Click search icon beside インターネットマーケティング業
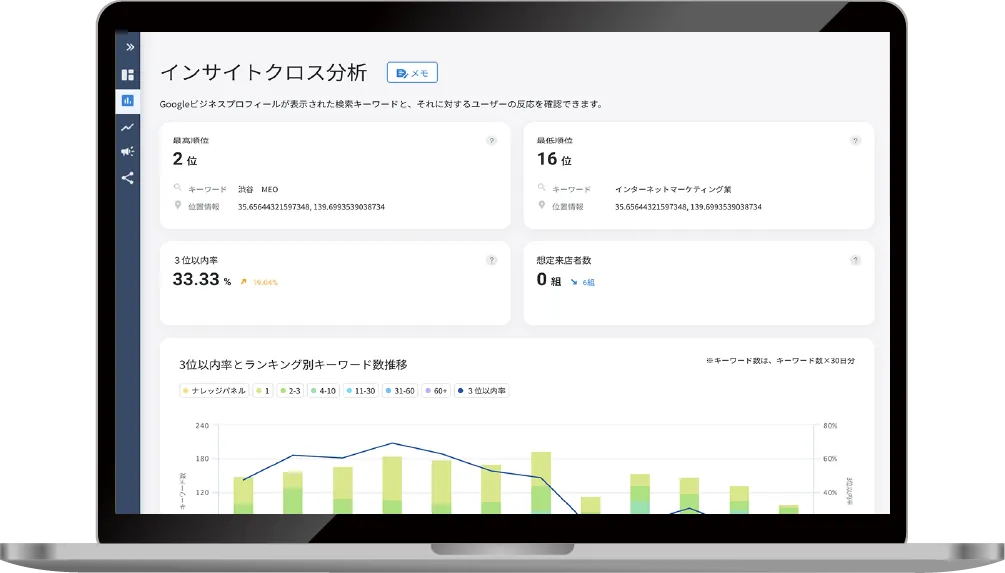 click(x=542, y=188)
